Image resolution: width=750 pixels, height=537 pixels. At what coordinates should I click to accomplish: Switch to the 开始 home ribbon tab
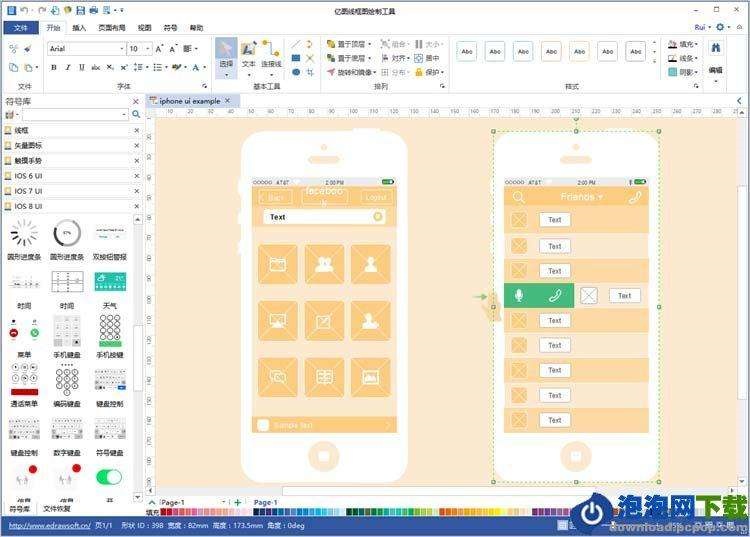(54, 28)
